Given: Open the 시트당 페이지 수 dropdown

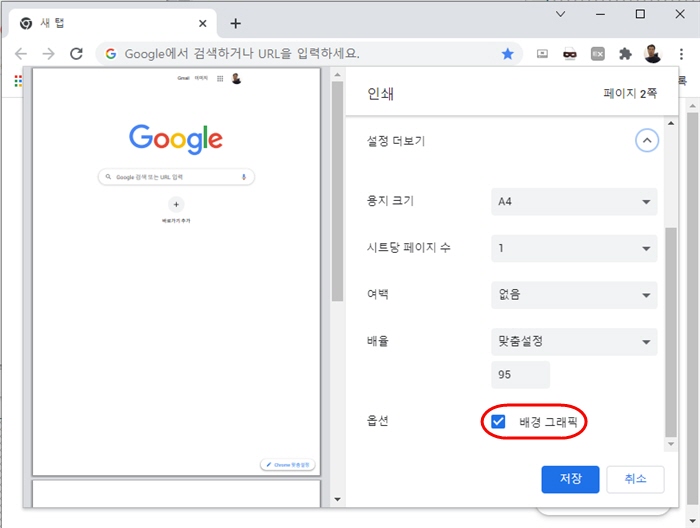Looking at the screenshot, I should coord(574,248).
